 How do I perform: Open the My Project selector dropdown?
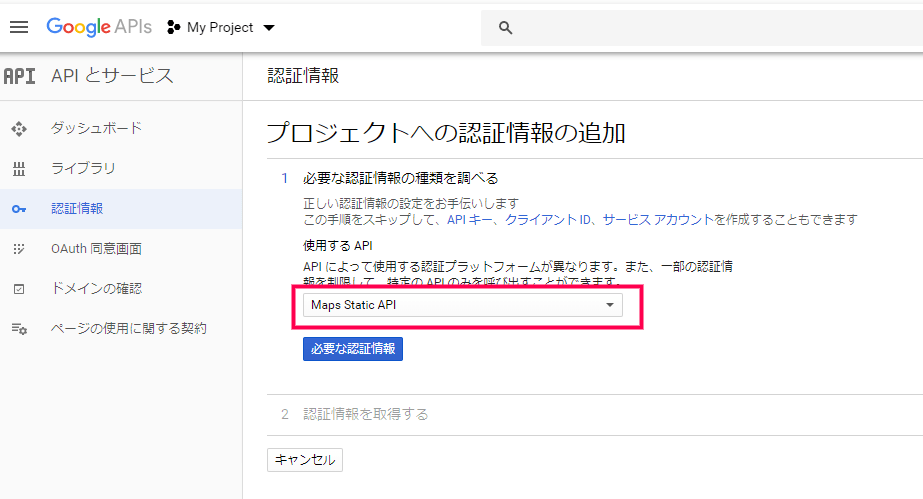click(x=221, y=27)
